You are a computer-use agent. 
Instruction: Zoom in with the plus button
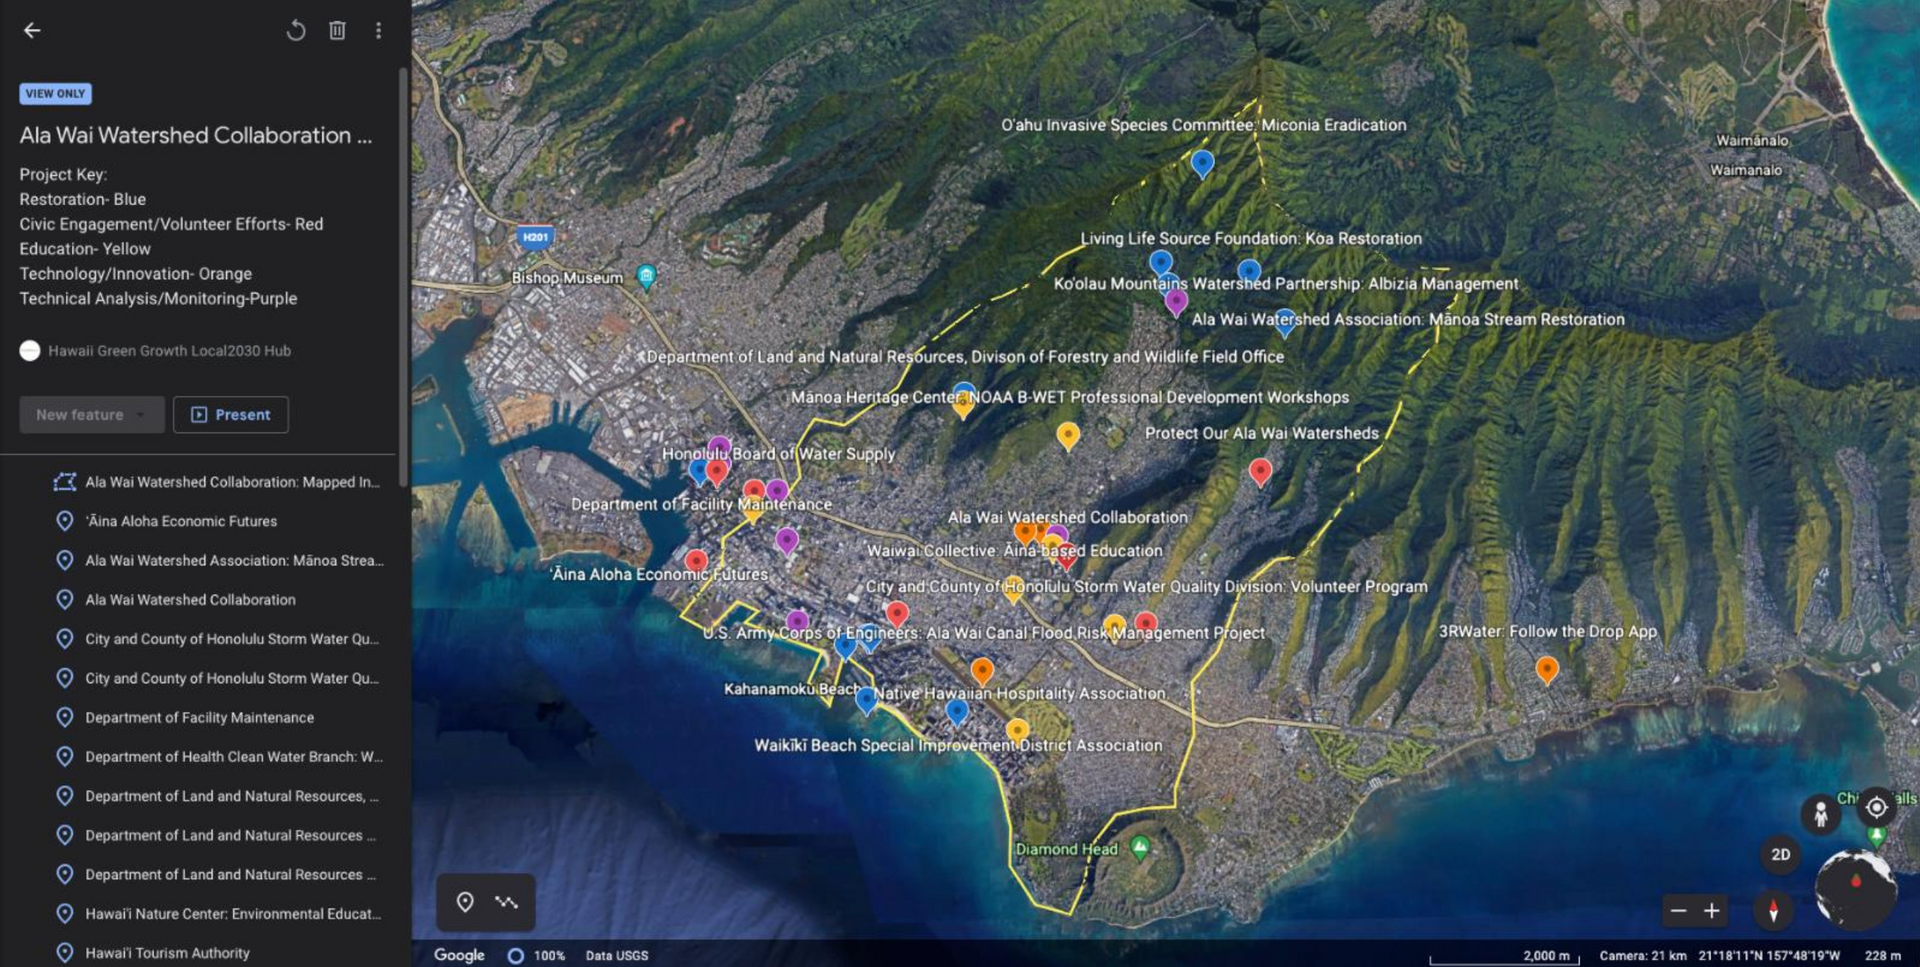tap(1712, 910)
